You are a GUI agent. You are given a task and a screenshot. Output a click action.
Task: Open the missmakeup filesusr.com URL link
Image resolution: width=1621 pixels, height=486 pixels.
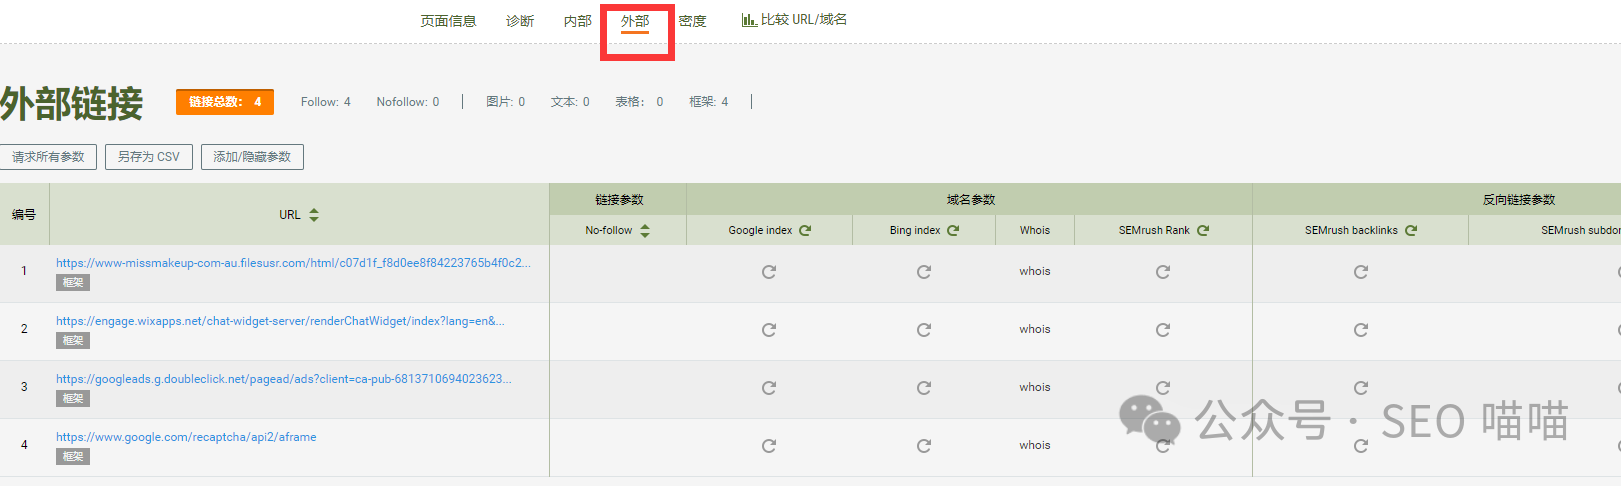point(292,263)
